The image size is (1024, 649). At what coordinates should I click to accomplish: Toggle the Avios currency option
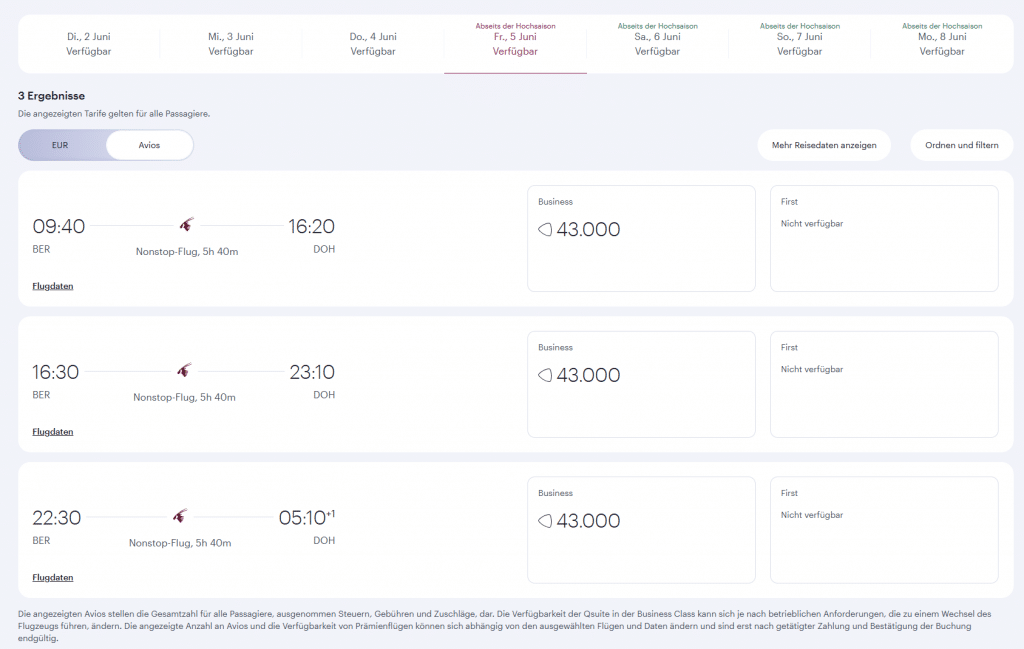pyautogui.click(x=149, y=145)
